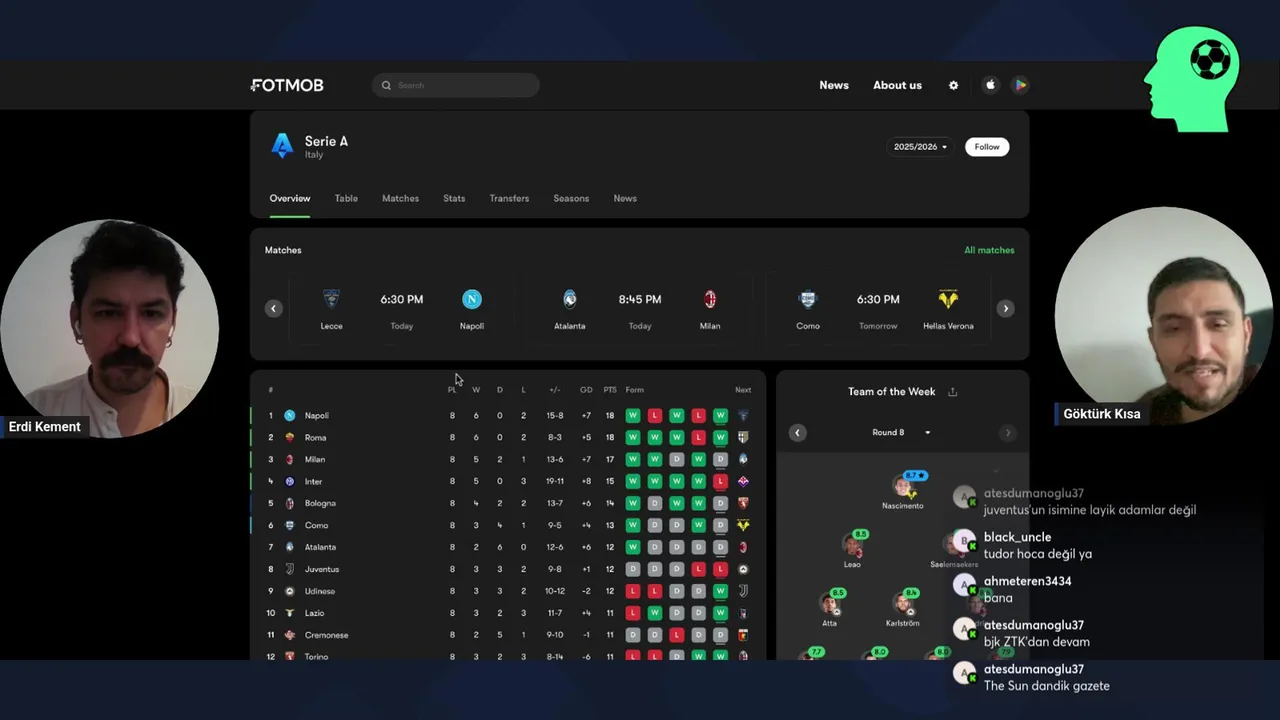Open Roma row in the table

point(508,437)
